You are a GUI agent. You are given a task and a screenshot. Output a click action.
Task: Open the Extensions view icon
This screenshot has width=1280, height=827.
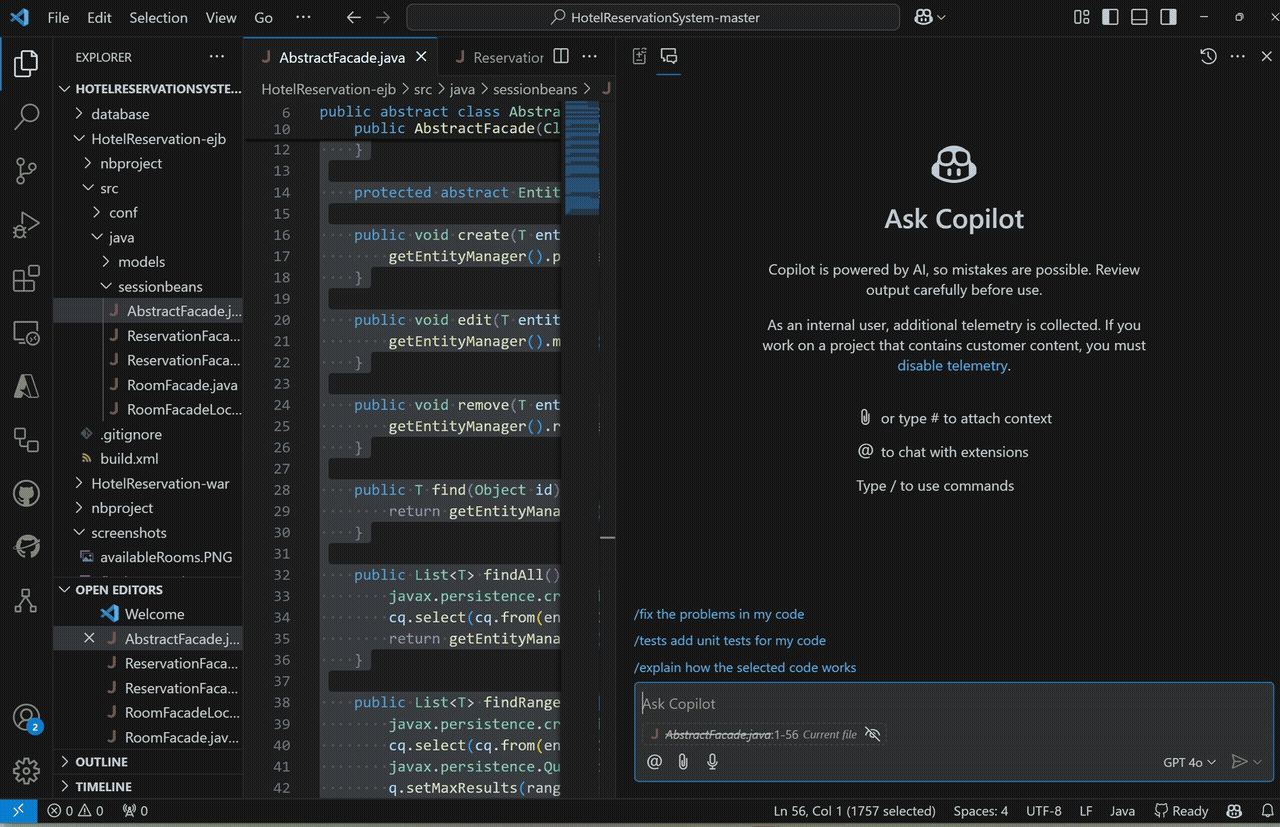click(26, 279)
